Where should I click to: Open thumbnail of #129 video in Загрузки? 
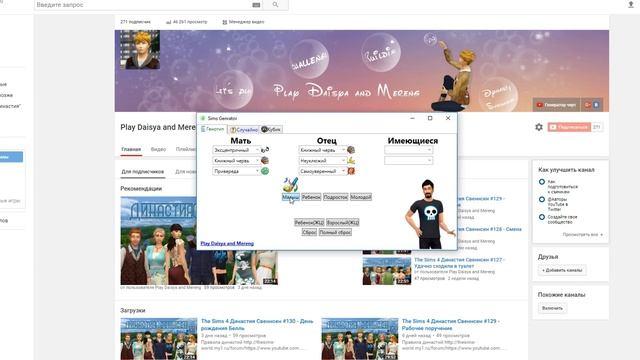click(360, 339)
